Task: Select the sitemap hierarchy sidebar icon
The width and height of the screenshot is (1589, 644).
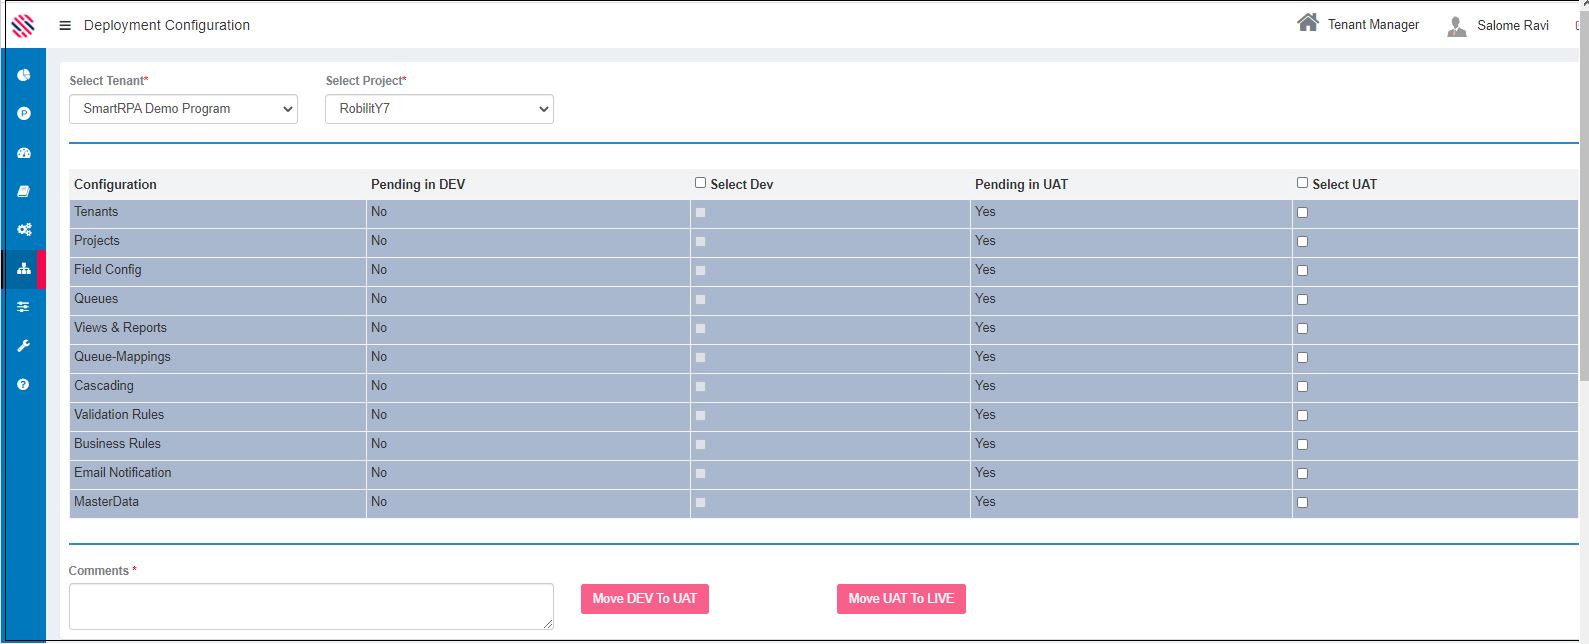Action: click(24, 269)
